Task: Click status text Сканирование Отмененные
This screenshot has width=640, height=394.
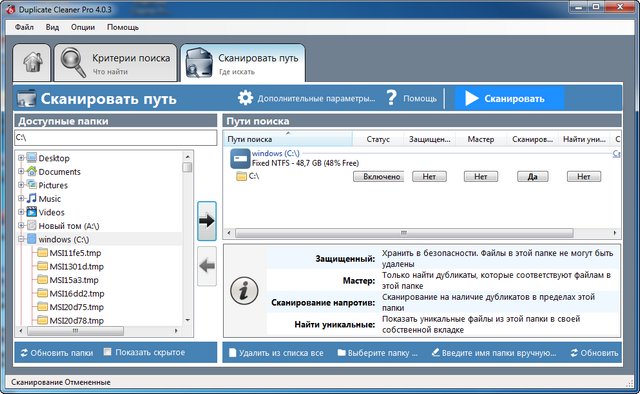Action: coord(61,382)
